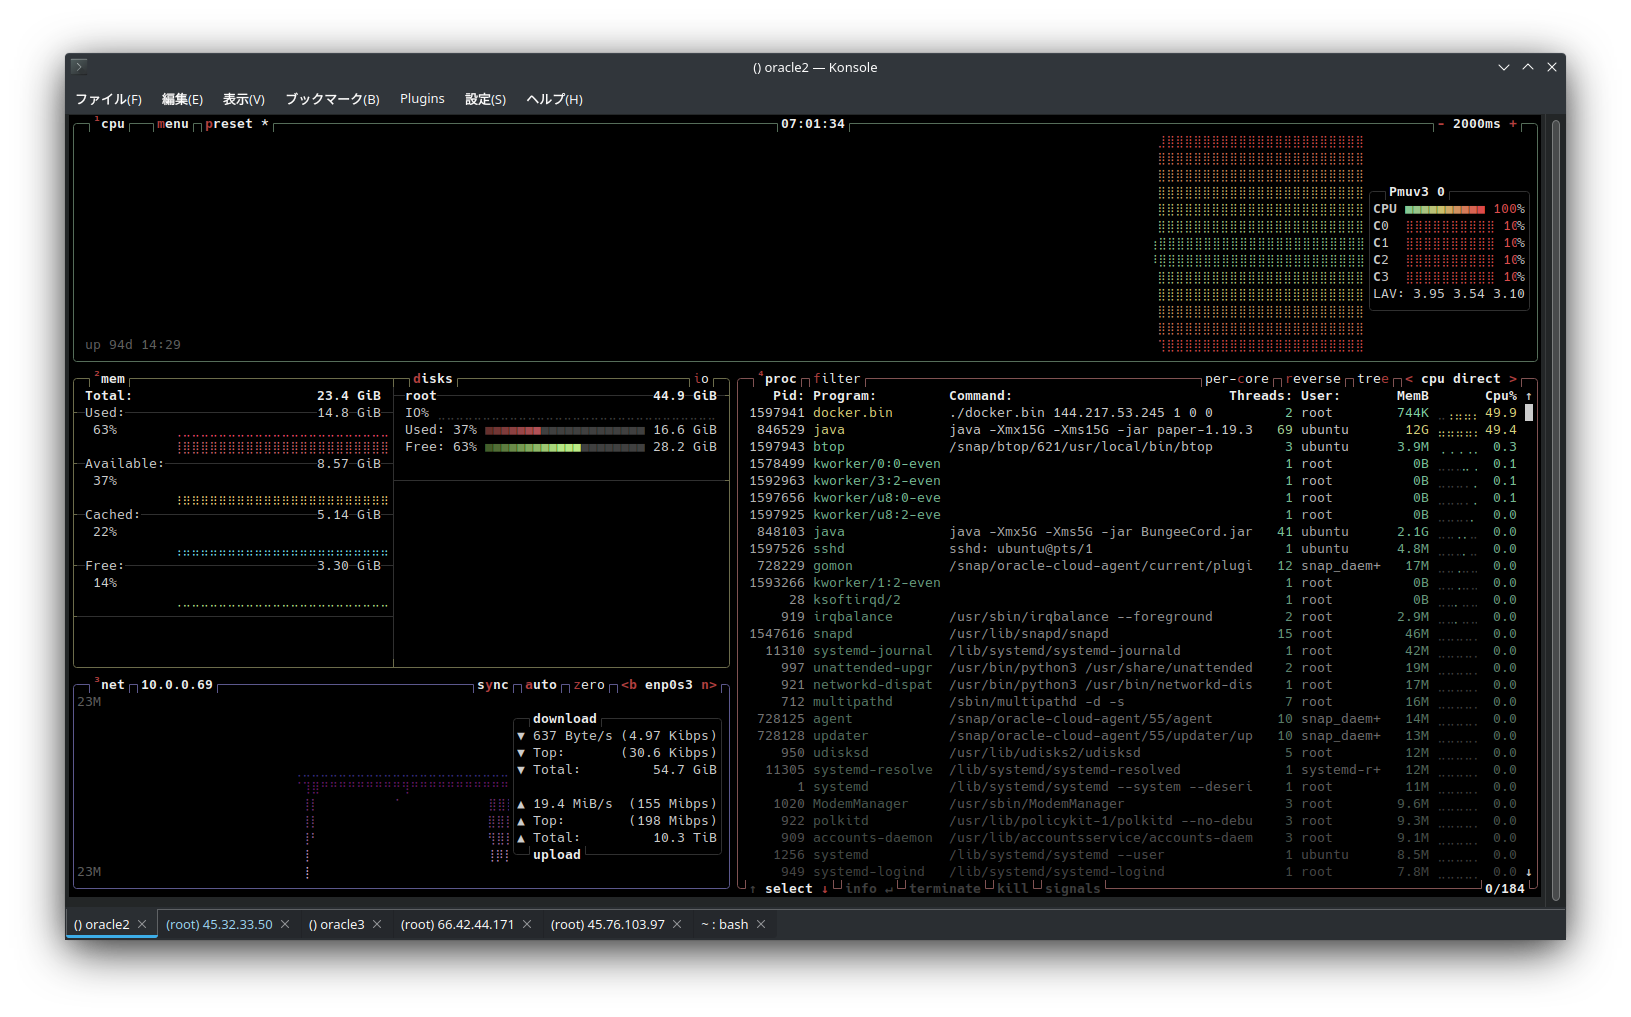Switch to next network interface with n>
The image size is (1631, 1017).
pos(708,685)
